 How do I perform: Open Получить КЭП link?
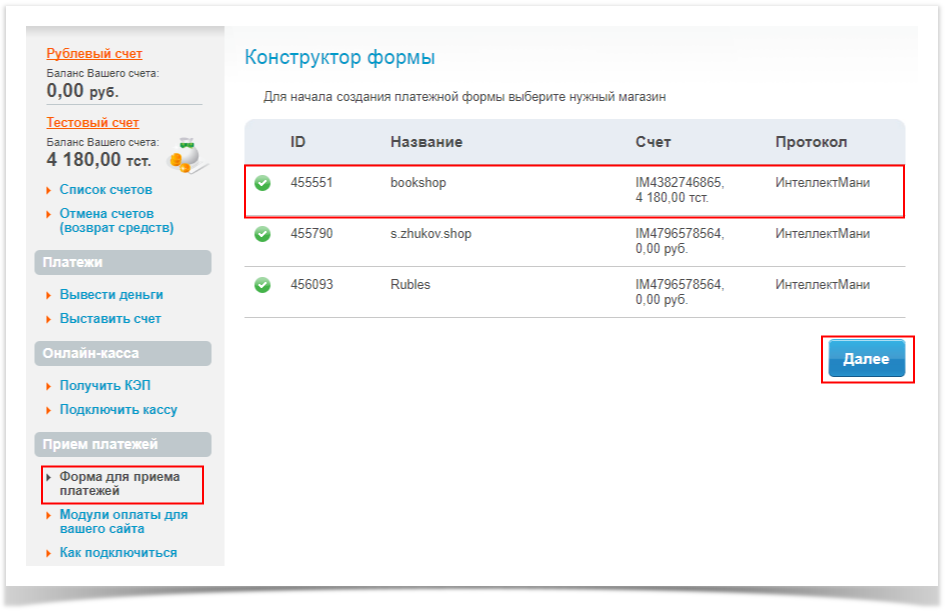(x=105, y=386)
